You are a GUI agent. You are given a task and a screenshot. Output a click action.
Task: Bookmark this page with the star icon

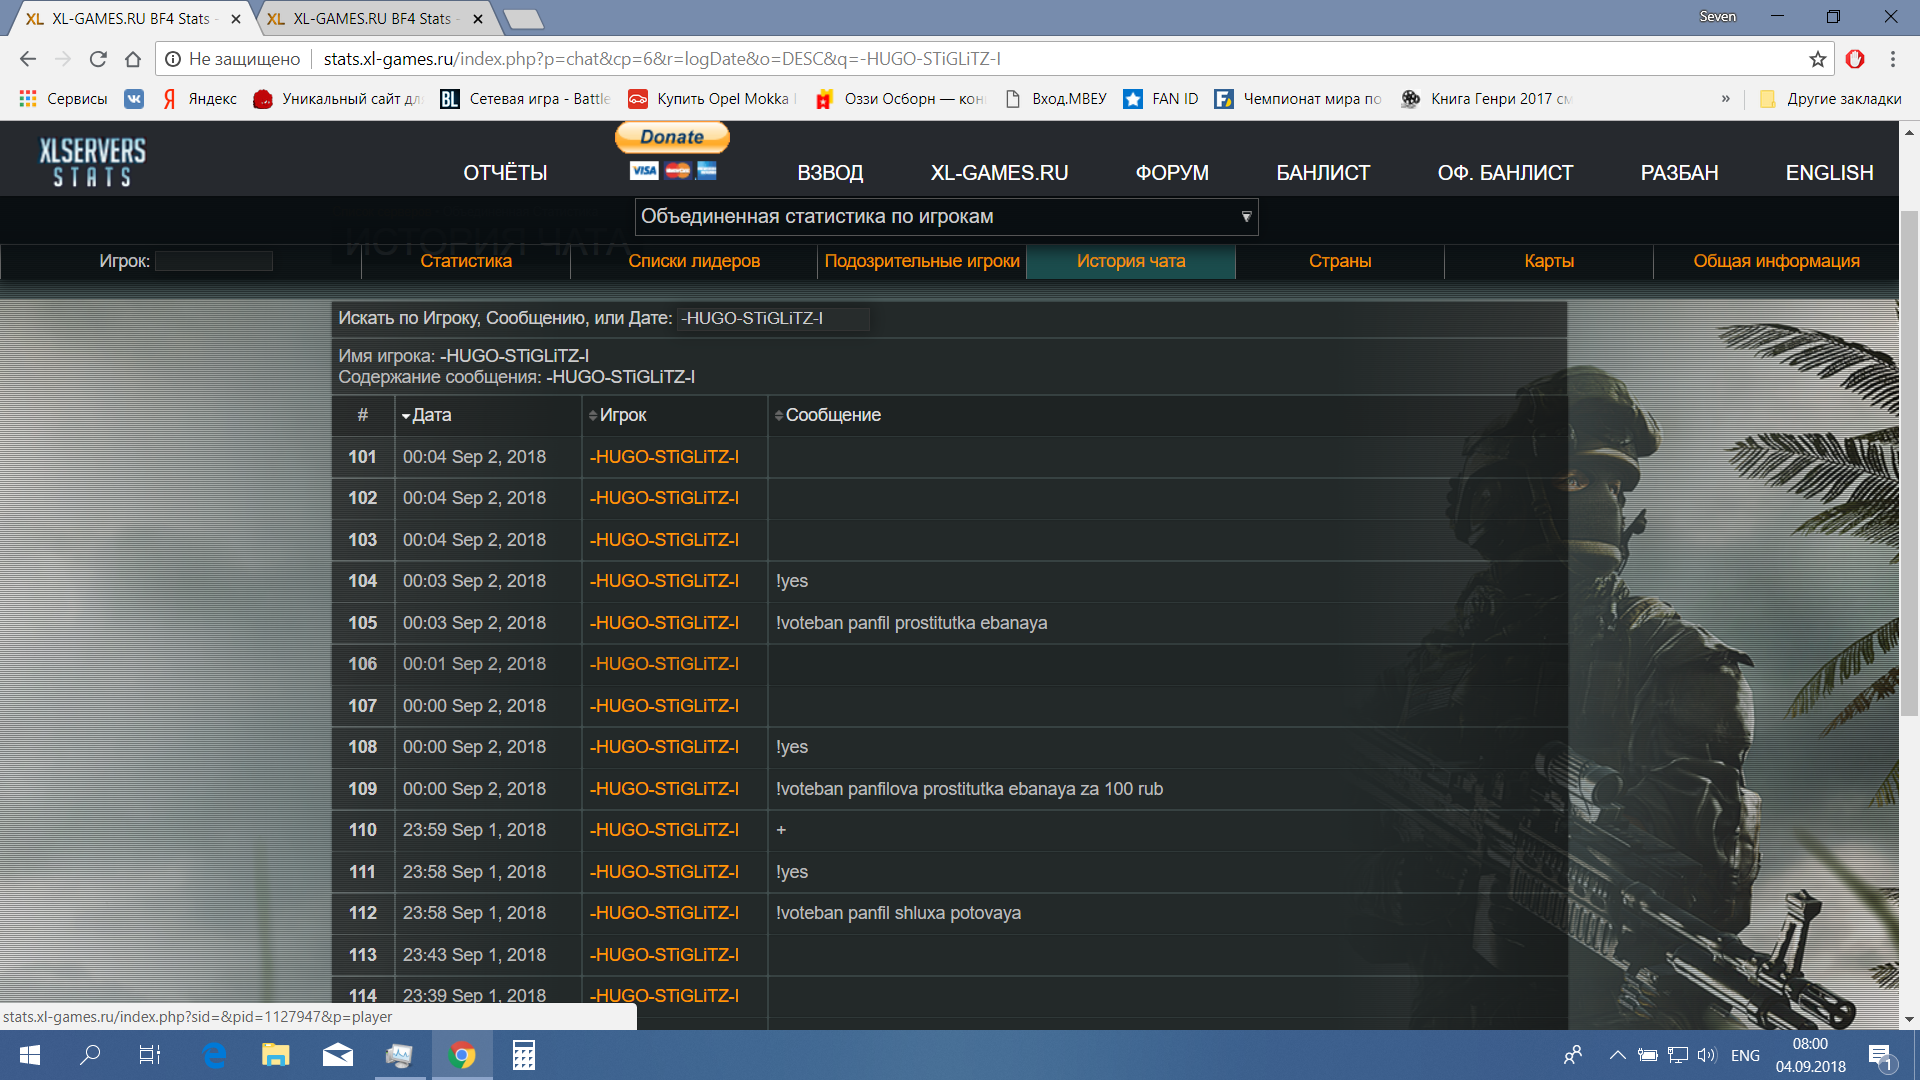coord(1817,59)
